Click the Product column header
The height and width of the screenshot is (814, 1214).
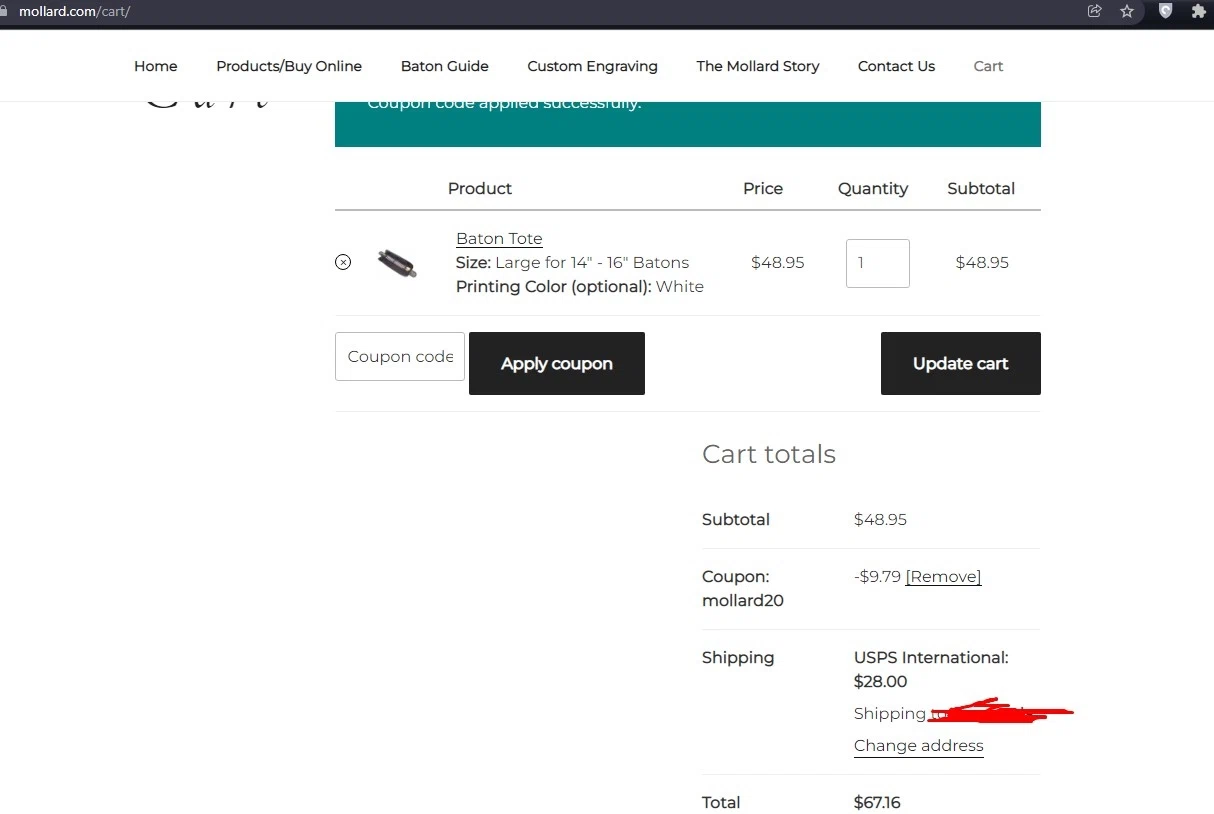pyautogui.click(x=480, y=188)
